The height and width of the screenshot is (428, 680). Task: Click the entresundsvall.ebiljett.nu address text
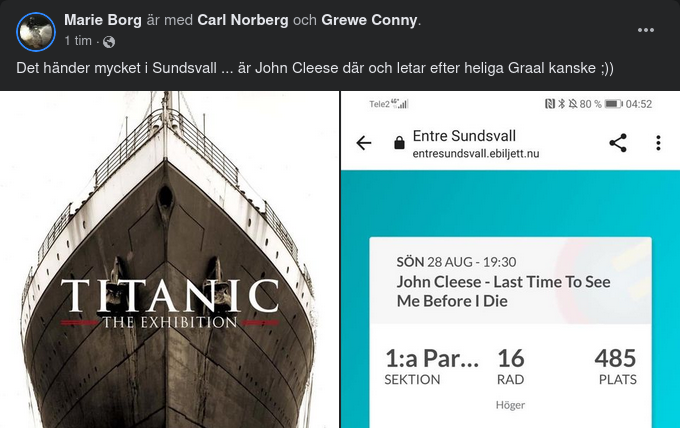(476, 154)
